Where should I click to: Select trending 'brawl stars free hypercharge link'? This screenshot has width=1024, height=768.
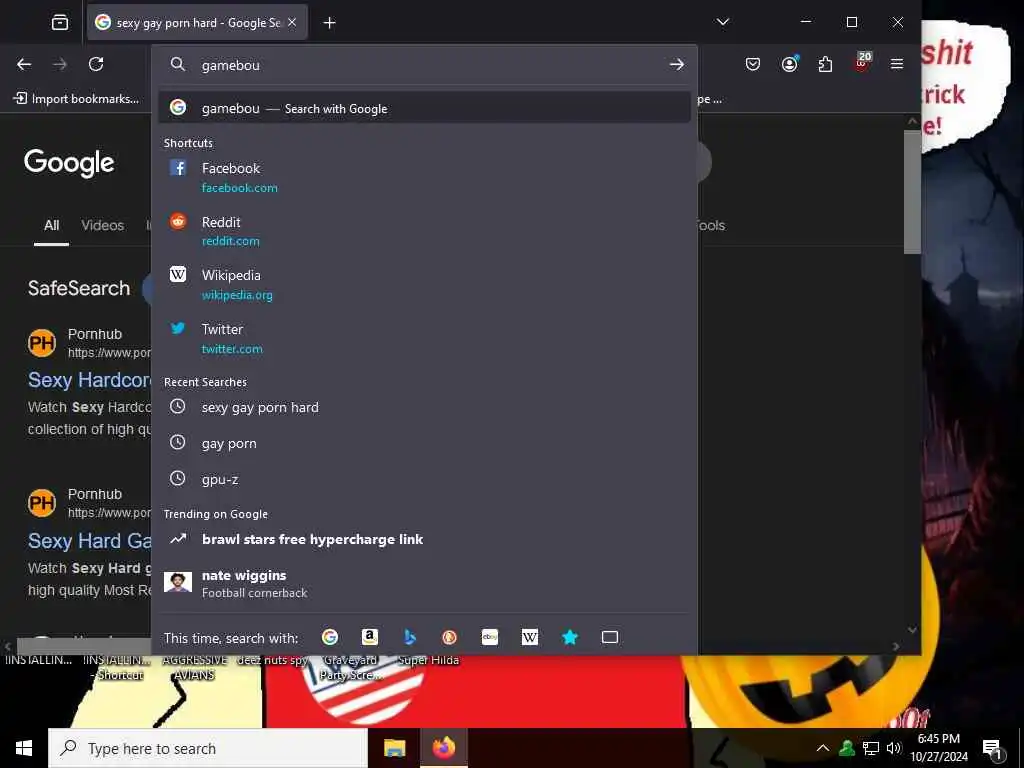(x=424, y=539)
